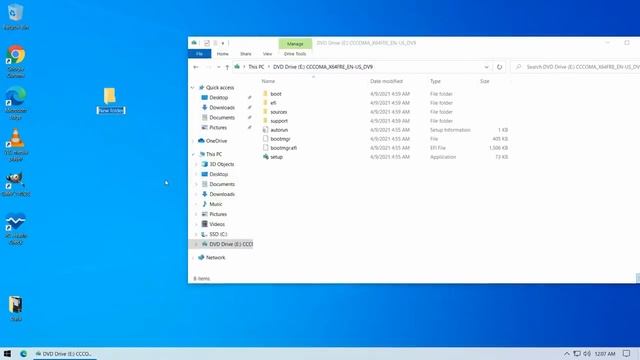
Task: Select the autorun file
Action: coord(279,130)
